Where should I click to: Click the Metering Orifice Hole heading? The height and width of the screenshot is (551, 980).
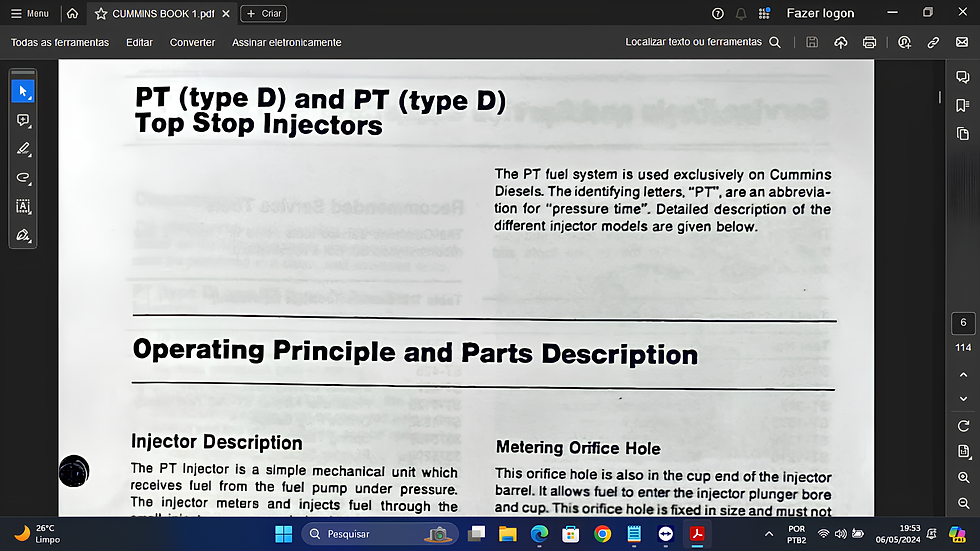(578, 448)
